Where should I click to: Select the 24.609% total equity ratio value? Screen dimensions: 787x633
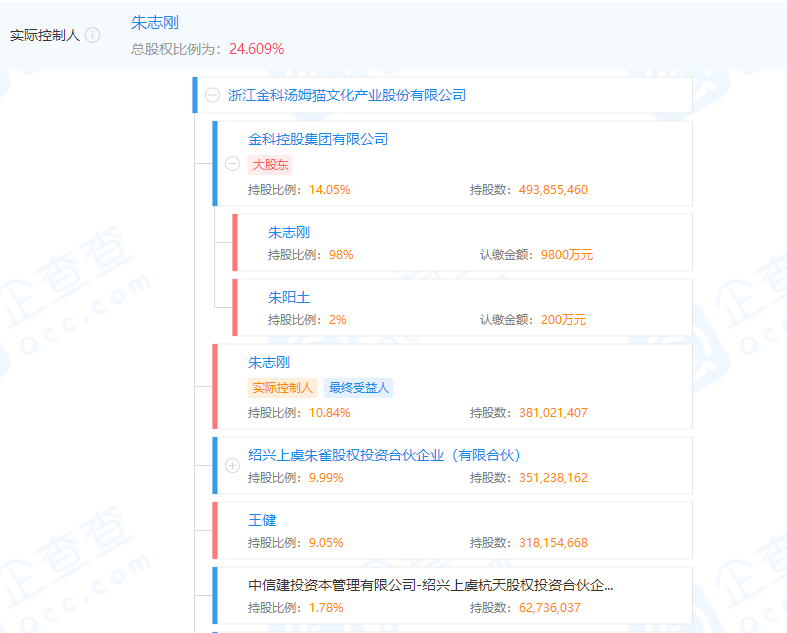tap(256, 49)
